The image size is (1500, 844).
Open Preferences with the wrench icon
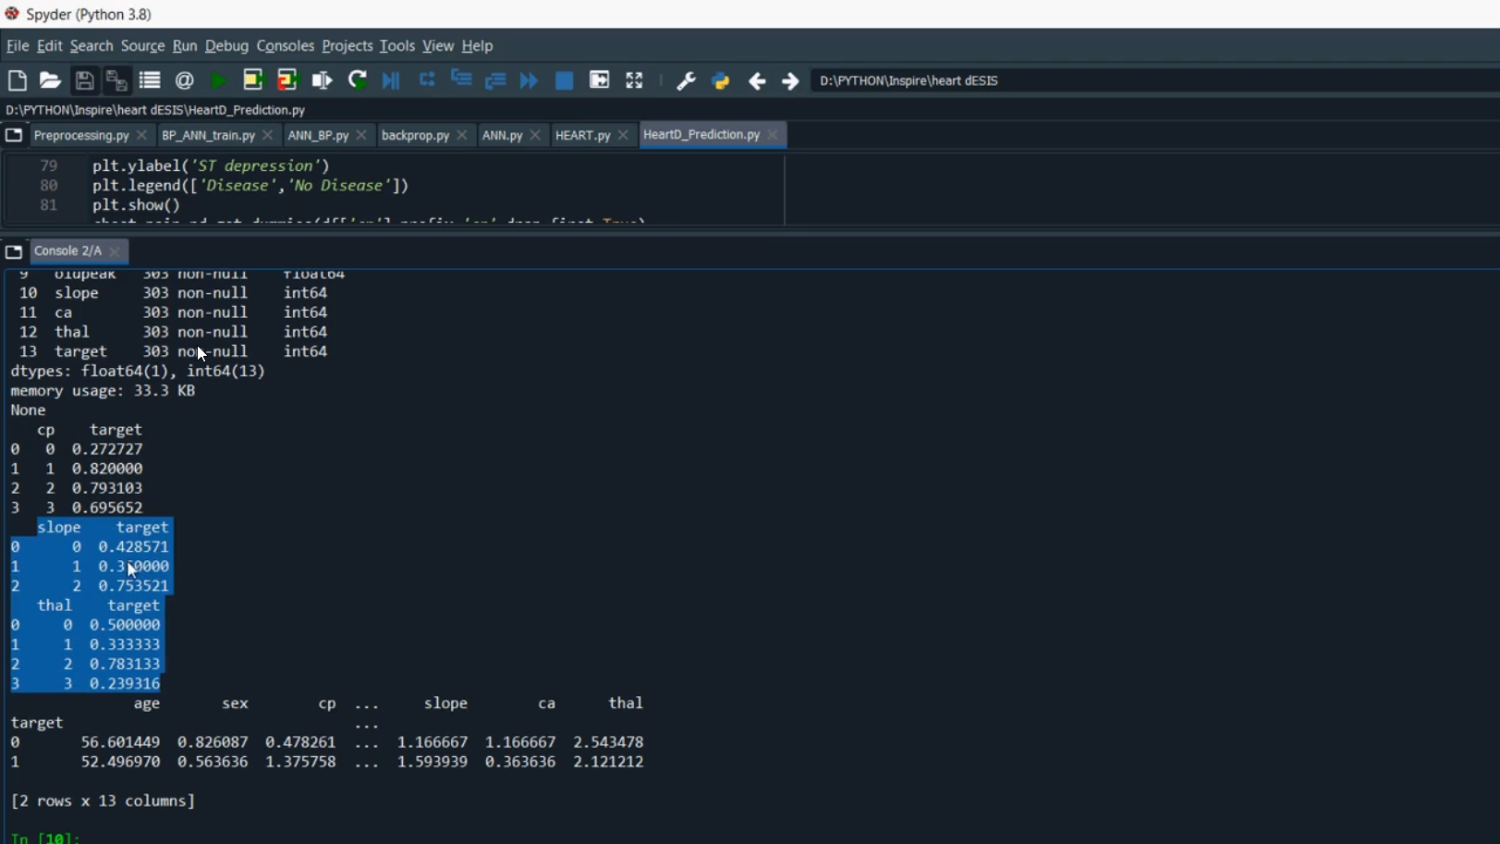(x=686, y=81)
